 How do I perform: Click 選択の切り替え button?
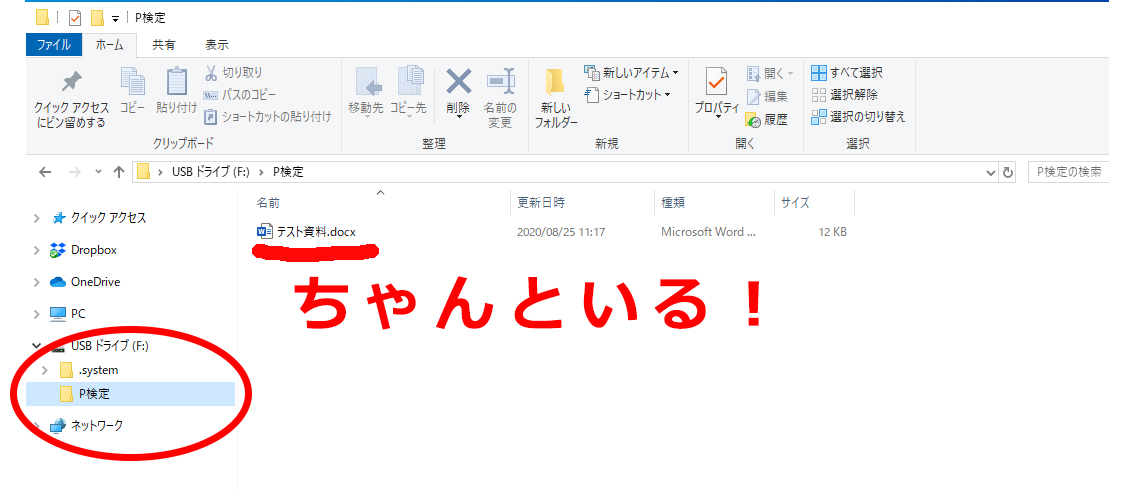(858, 117)
